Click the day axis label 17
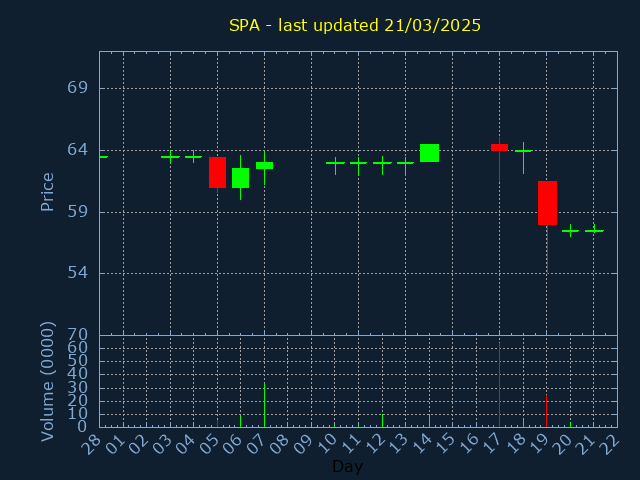Screen dimensions: 640x480 (x=492, y=444)
